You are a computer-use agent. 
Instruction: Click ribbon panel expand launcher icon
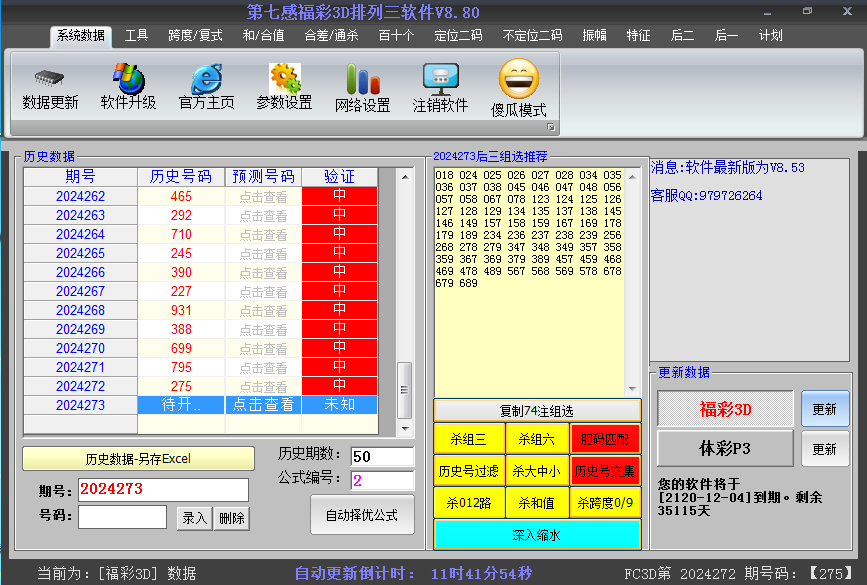(550, 128)
